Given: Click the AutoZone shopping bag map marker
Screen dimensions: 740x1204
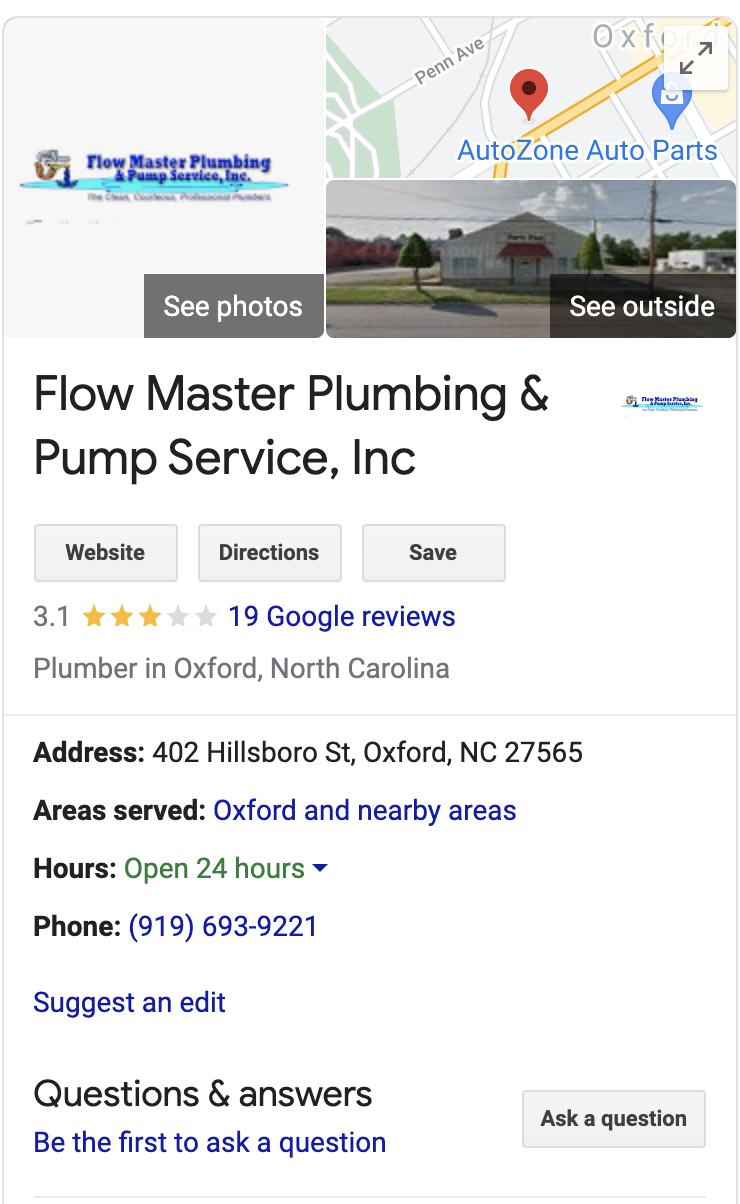Looking at the screenshot, I should tap(670, 98).
